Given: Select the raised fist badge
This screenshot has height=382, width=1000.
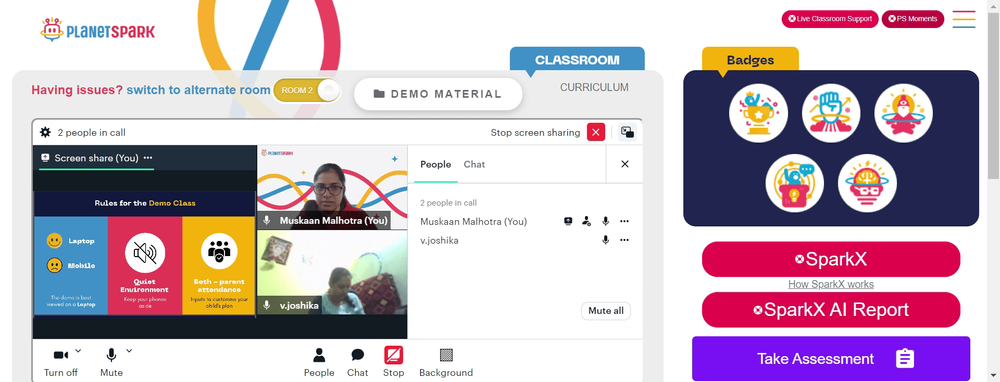Looking at the screenshot, I should point(831,114).
